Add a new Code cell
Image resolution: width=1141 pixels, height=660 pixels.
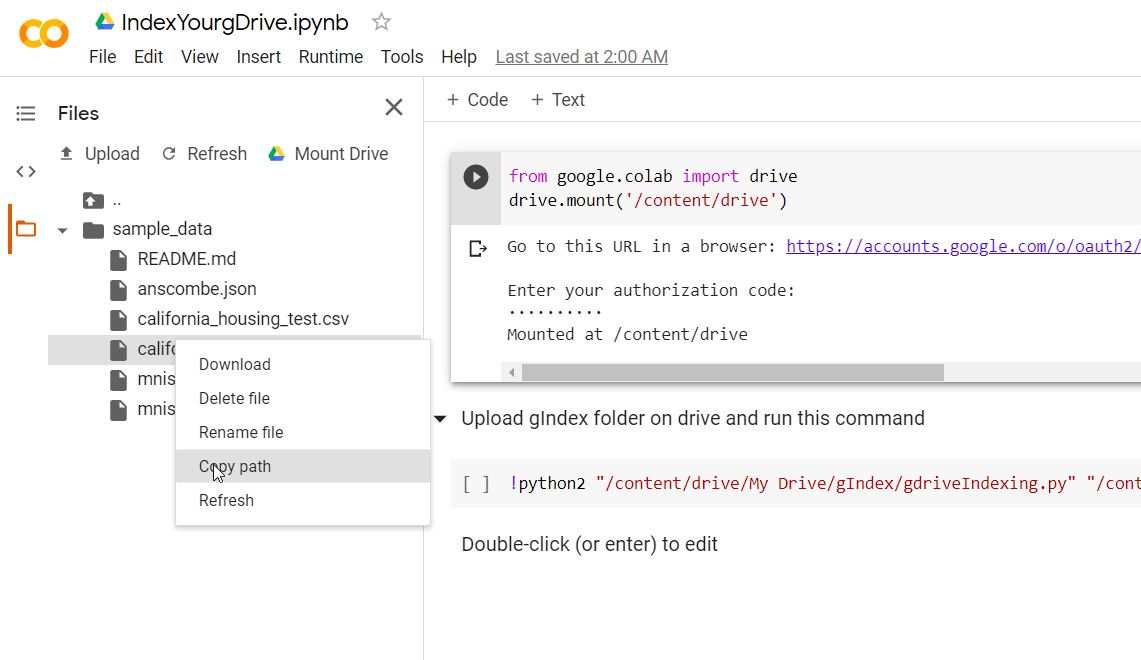477,100
